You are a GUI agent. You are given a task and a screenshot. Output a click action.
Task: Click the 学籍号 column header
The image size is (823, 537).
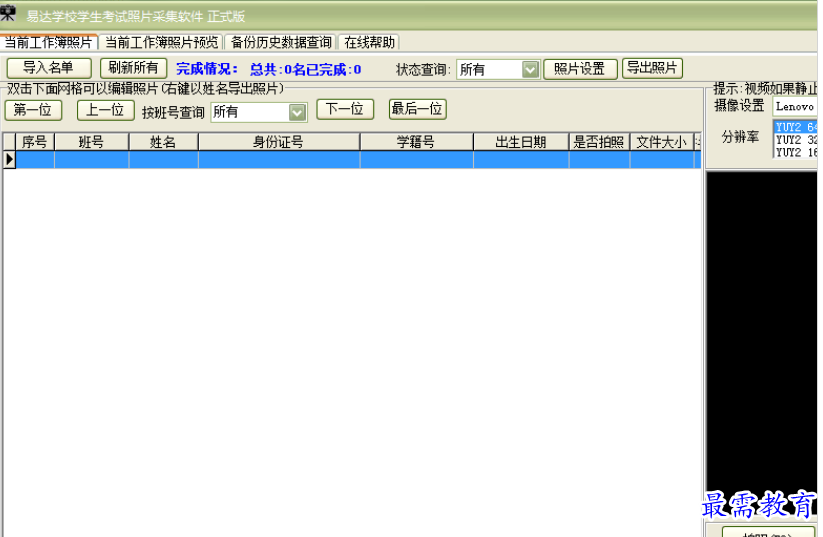(x=417, y=142)
